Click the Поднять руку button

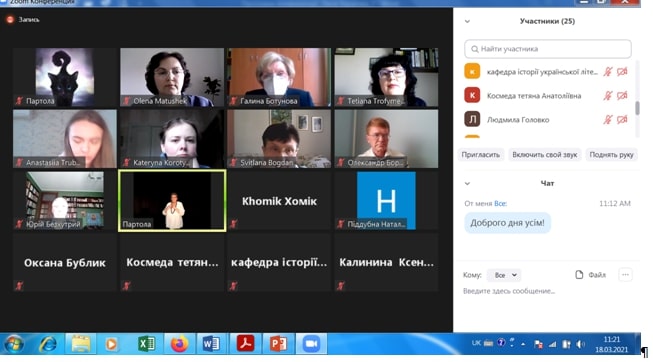coord(611,155)
